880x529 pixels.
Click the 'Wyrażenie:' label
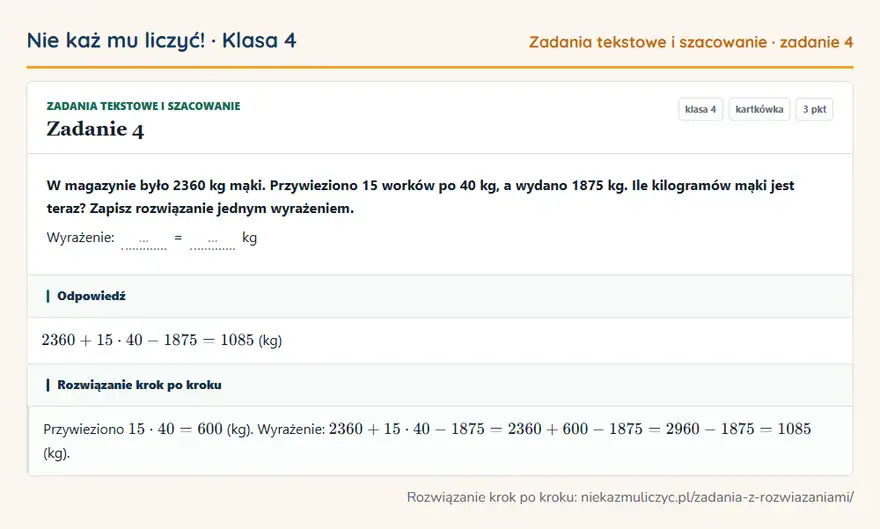pyautogui.click(x=80, y=237)
